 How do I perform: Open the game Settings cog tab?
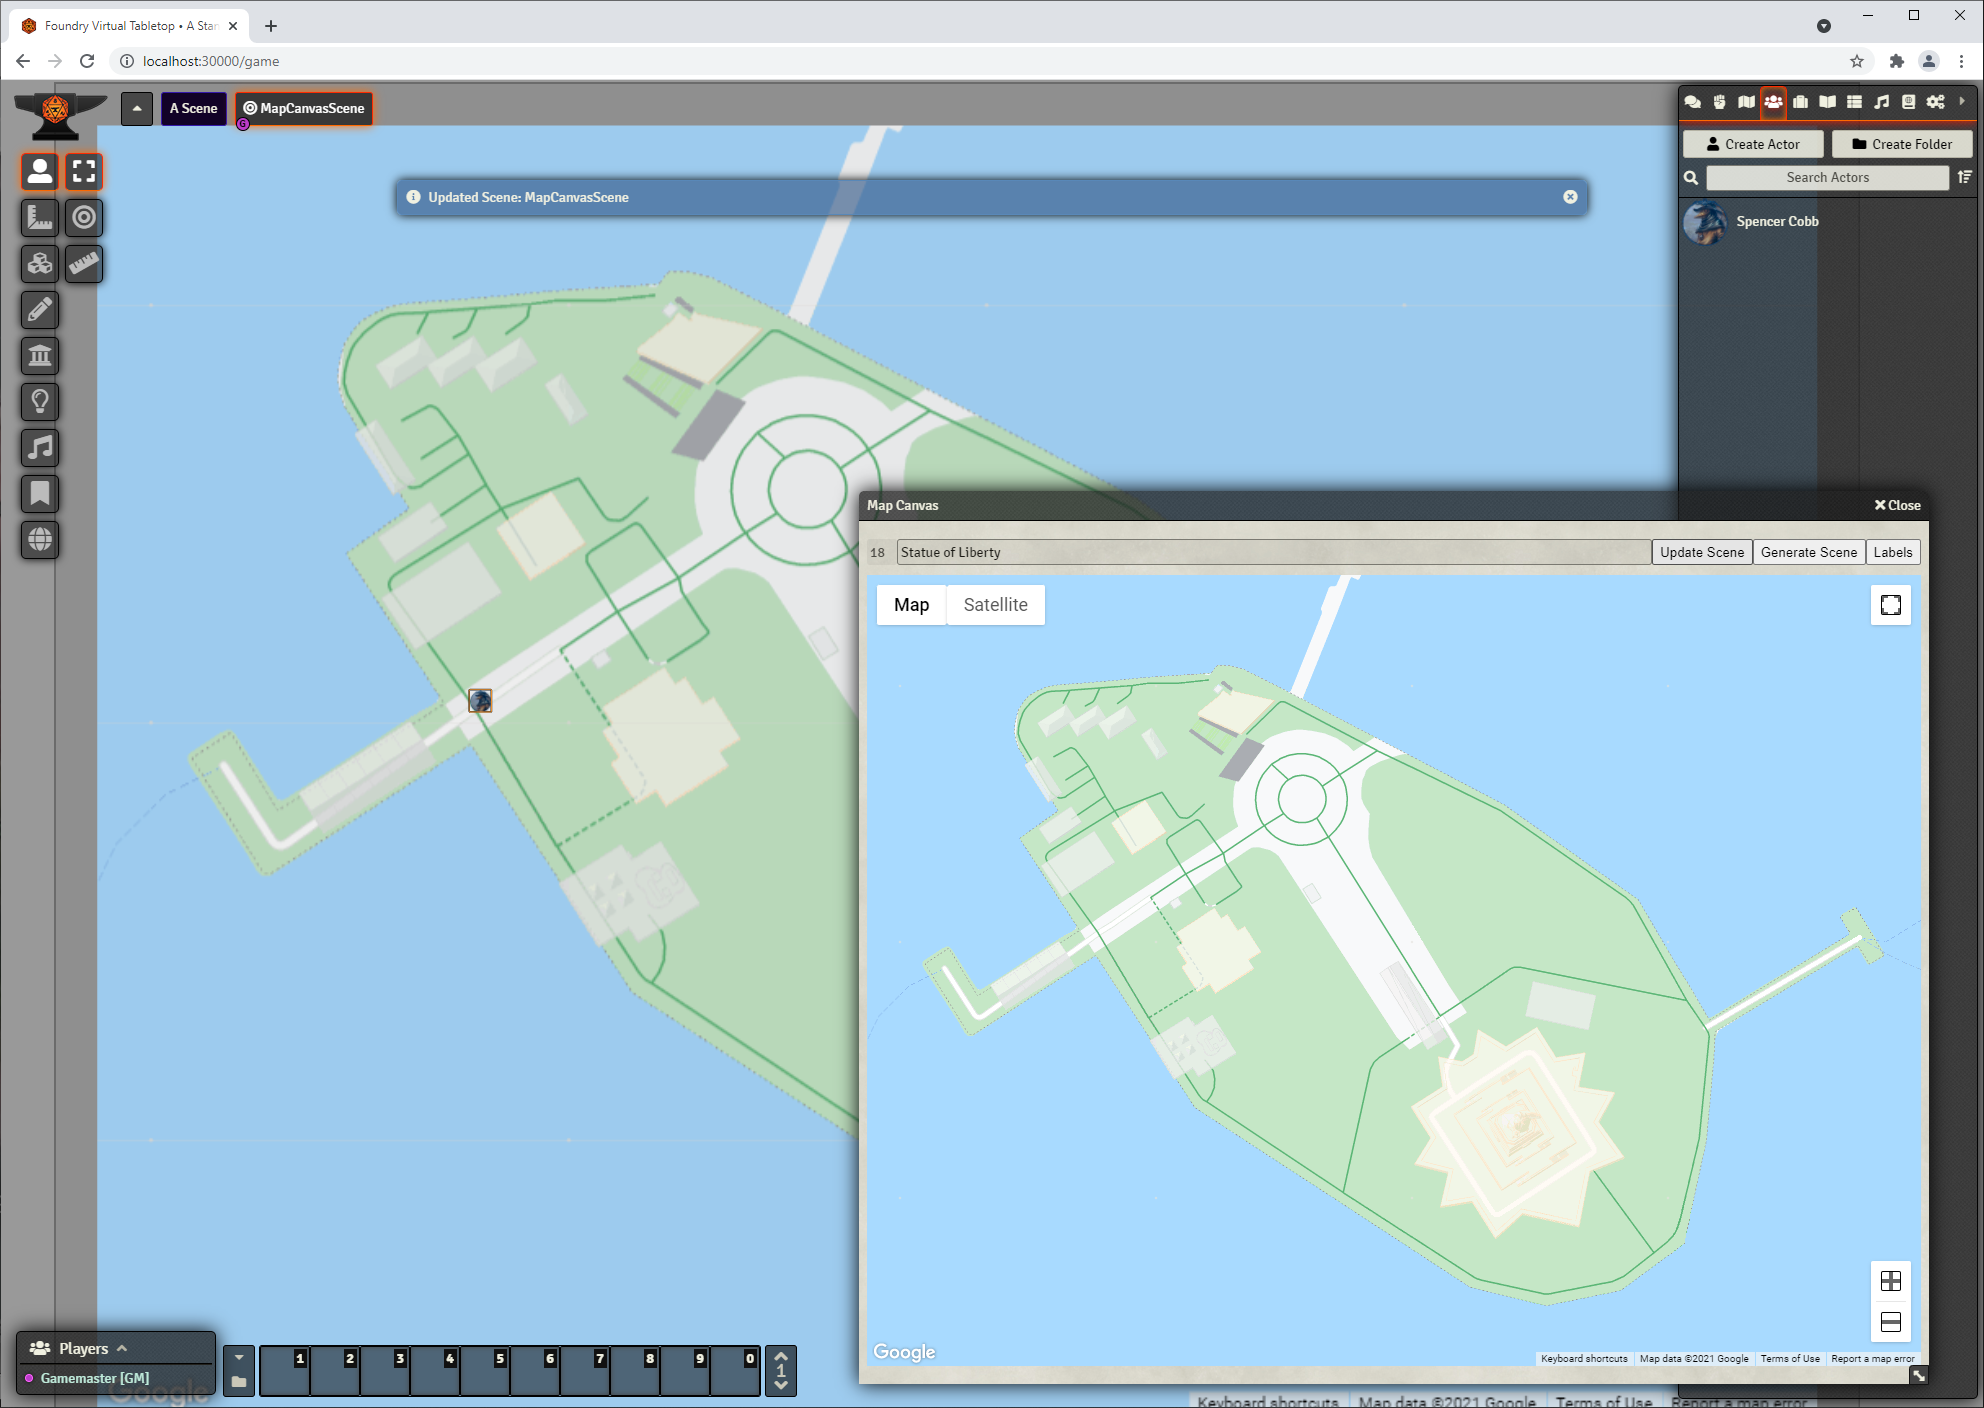[x=1936, y=101]
